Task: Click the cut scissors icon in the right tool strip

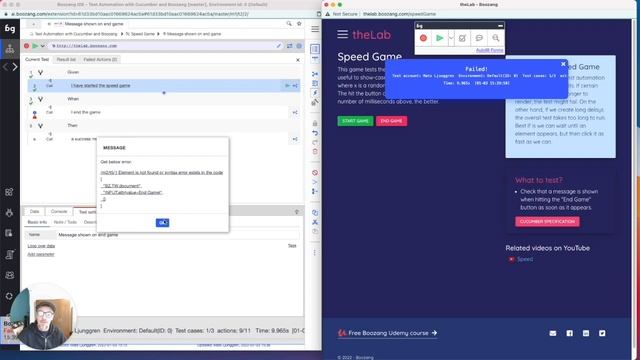Action: coord(315,222)
